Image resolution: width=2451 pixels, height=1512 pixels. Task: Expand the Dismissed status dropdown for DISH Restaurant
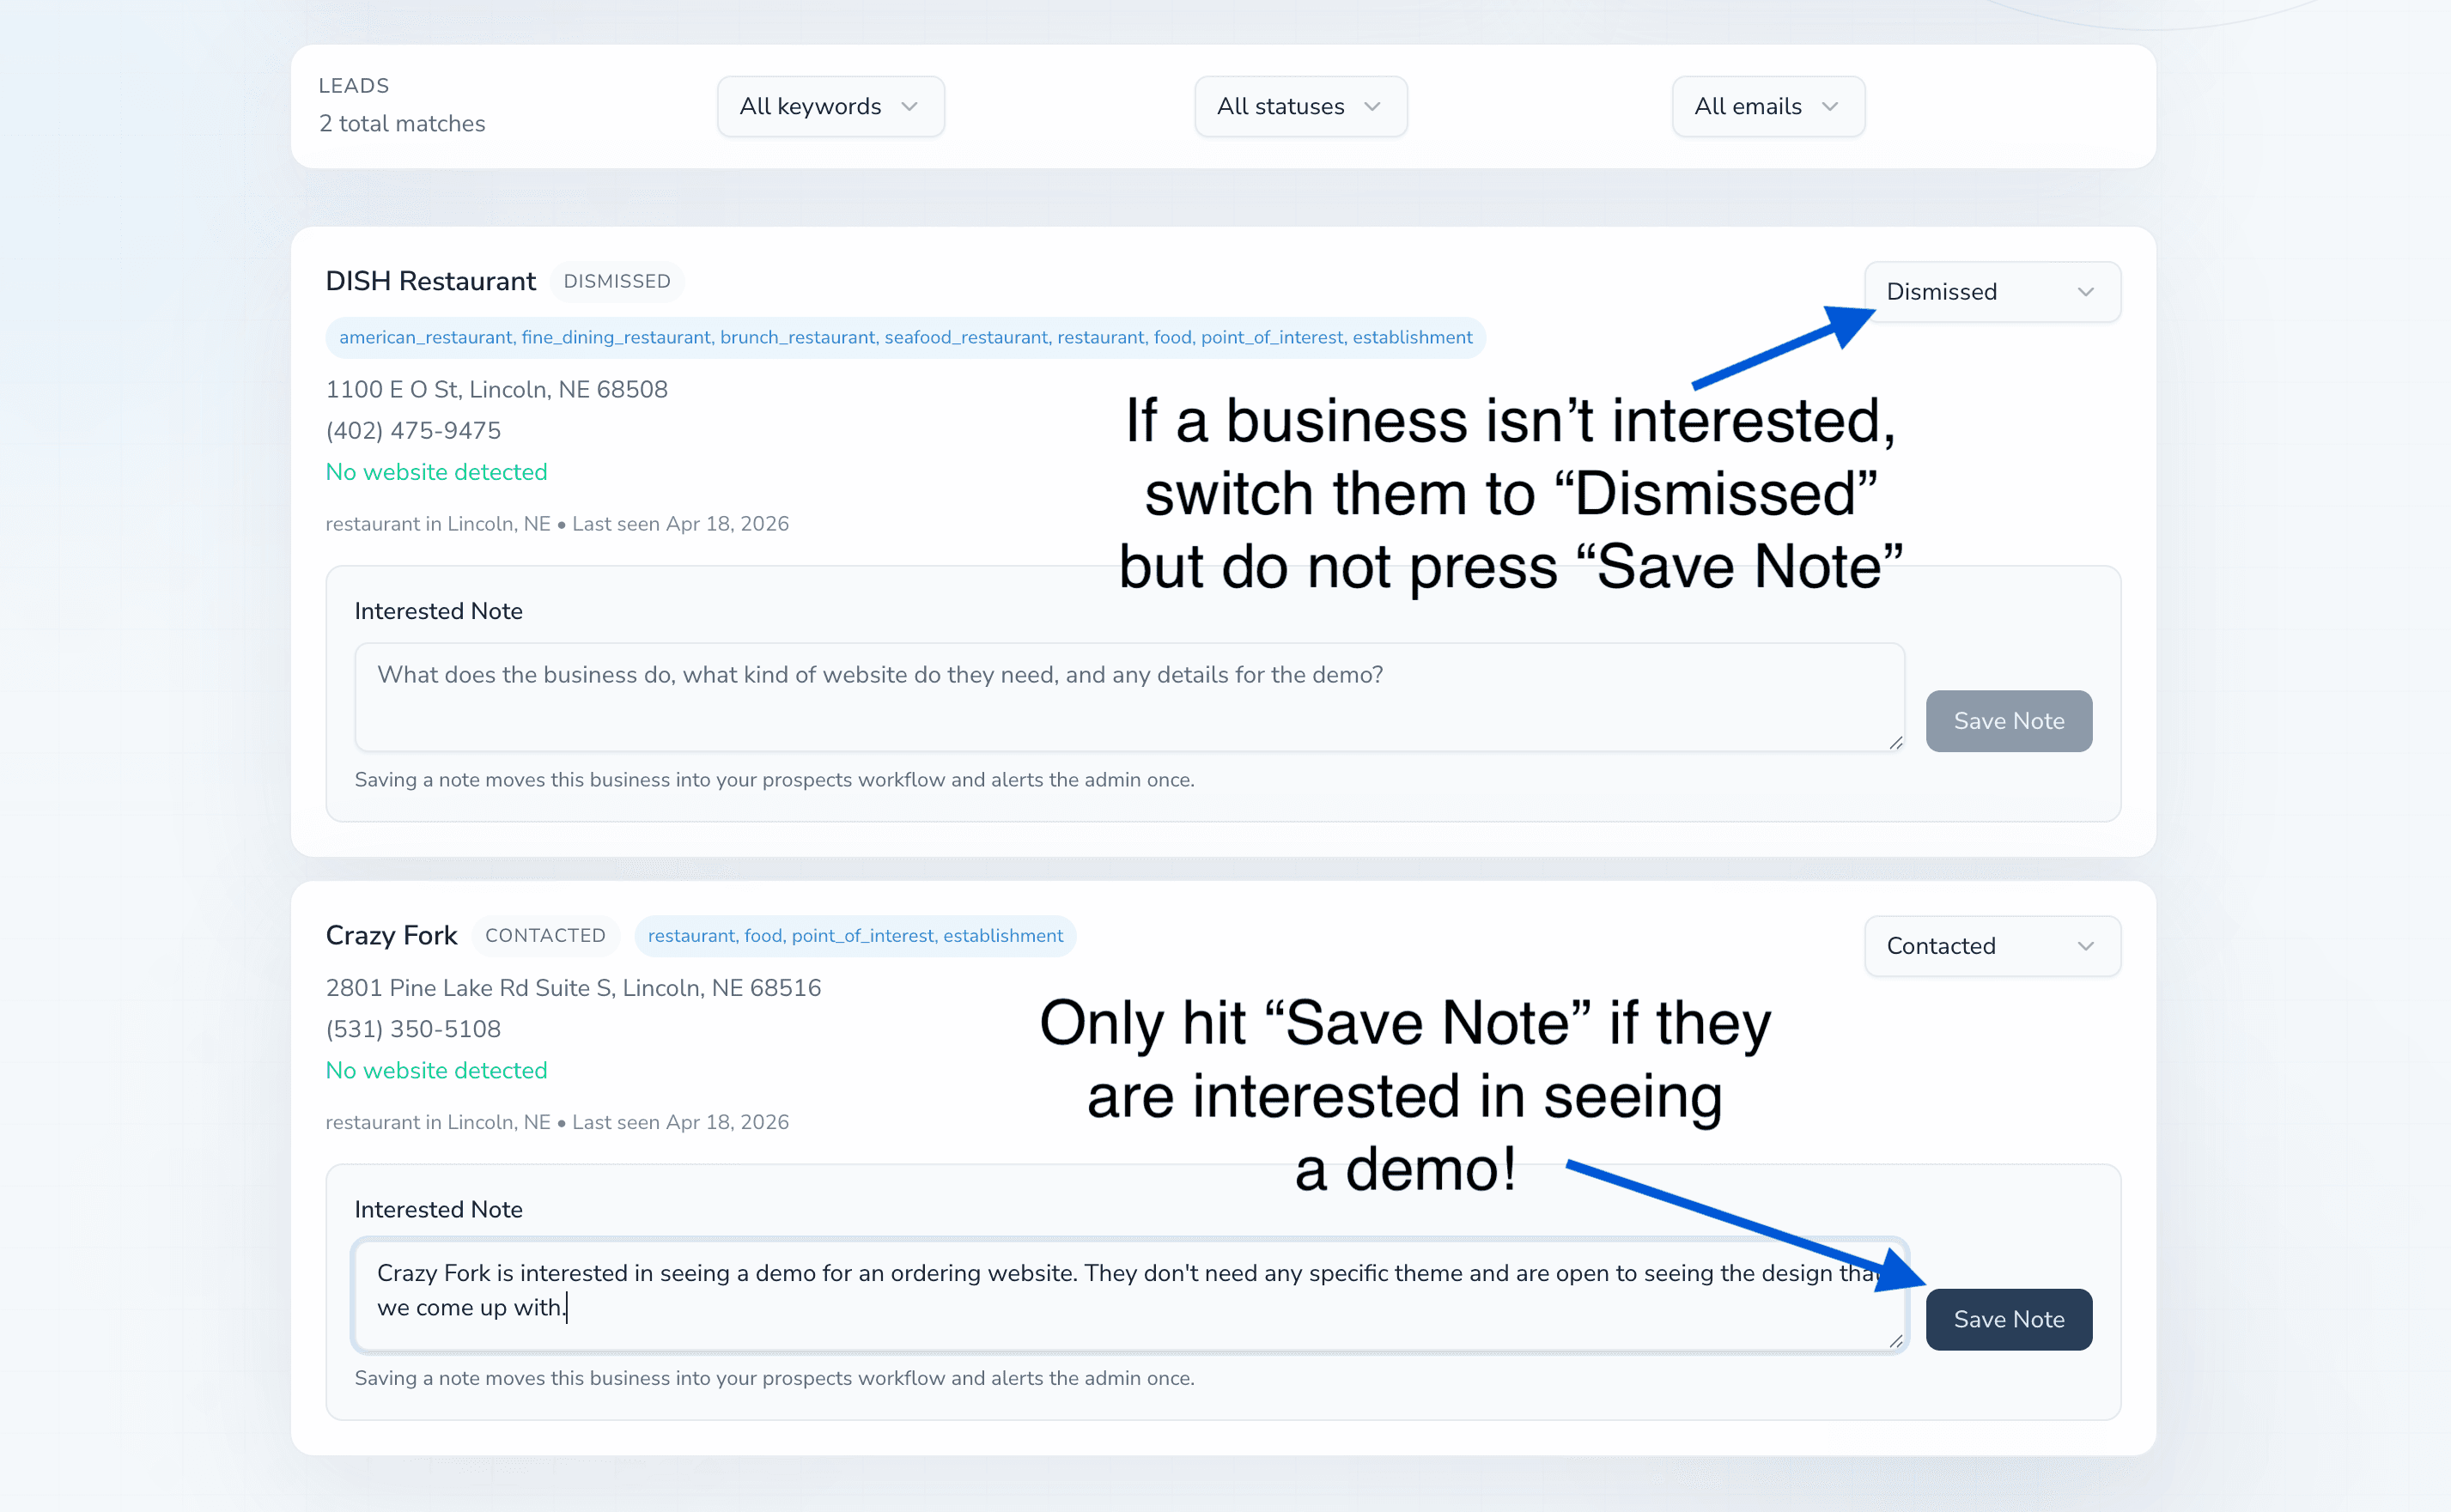[1991, 291]
